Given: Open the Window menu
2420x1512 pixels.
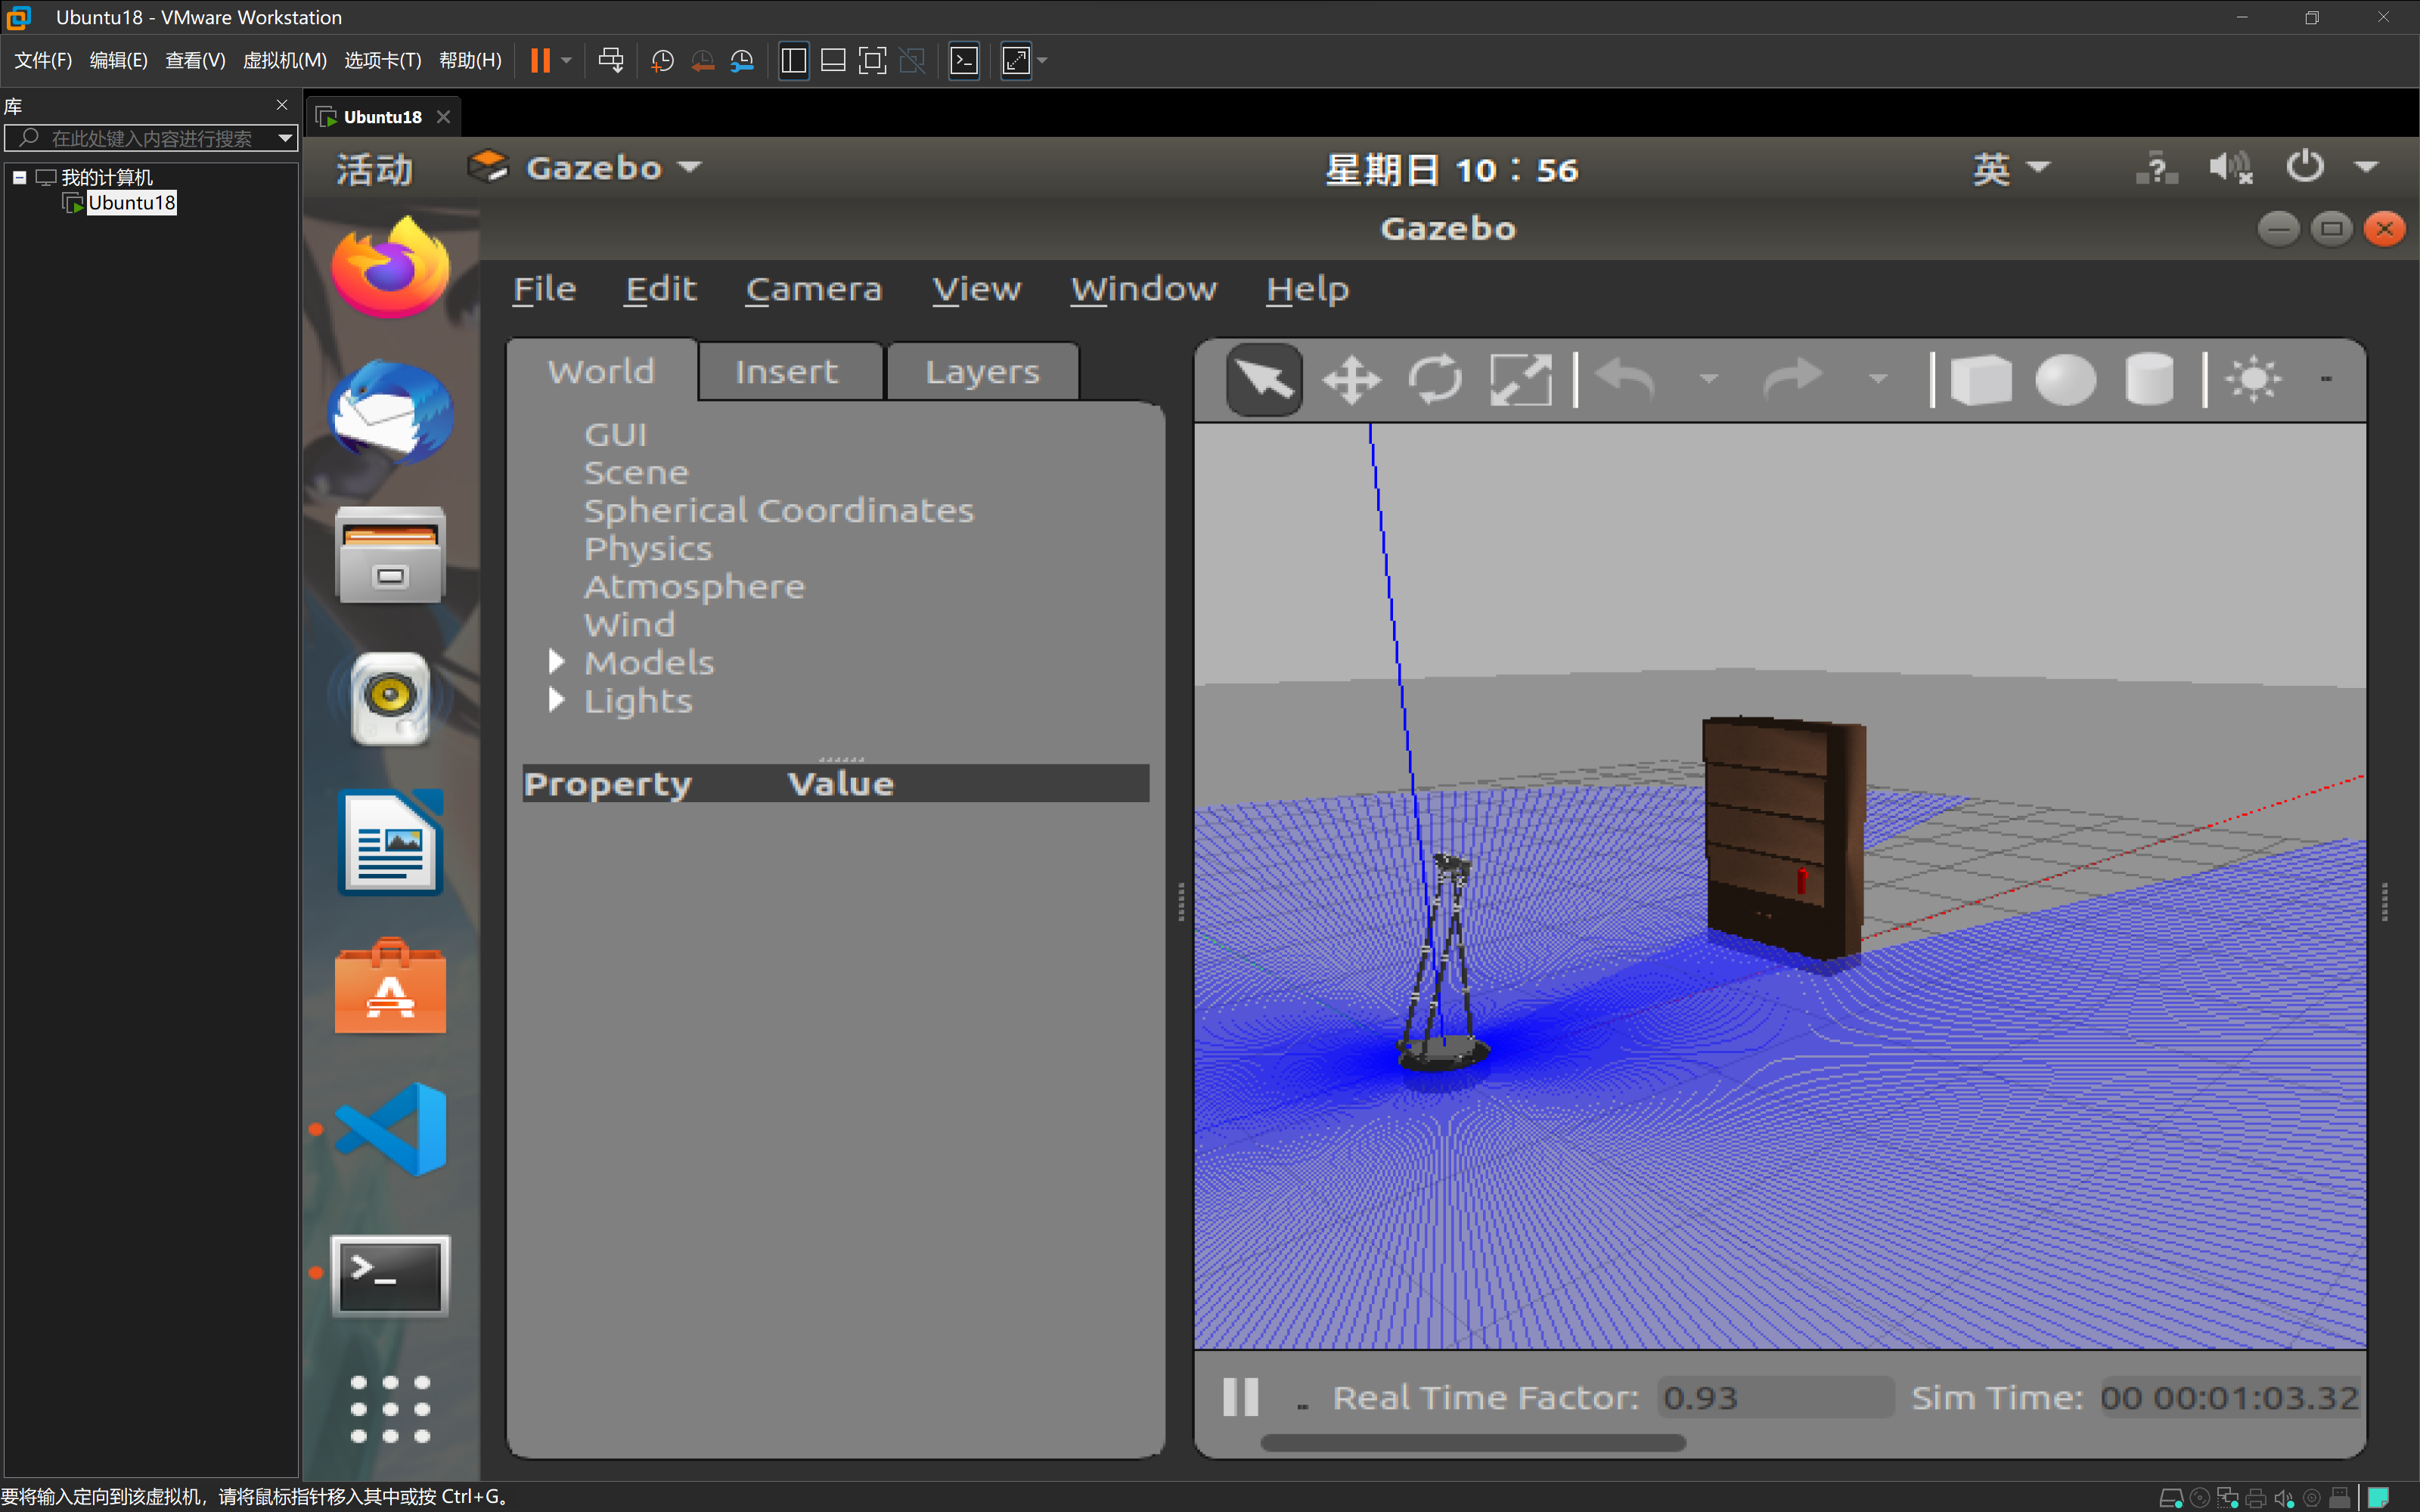Looking at the screenshot, I should pyautogui.click(x=1143, y=289).
